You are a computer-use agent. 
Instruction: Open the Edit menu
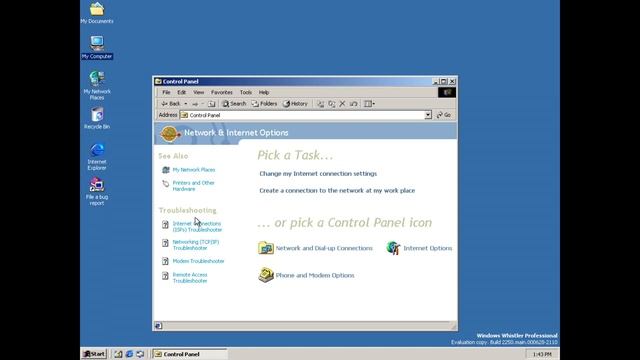(182, 93)
